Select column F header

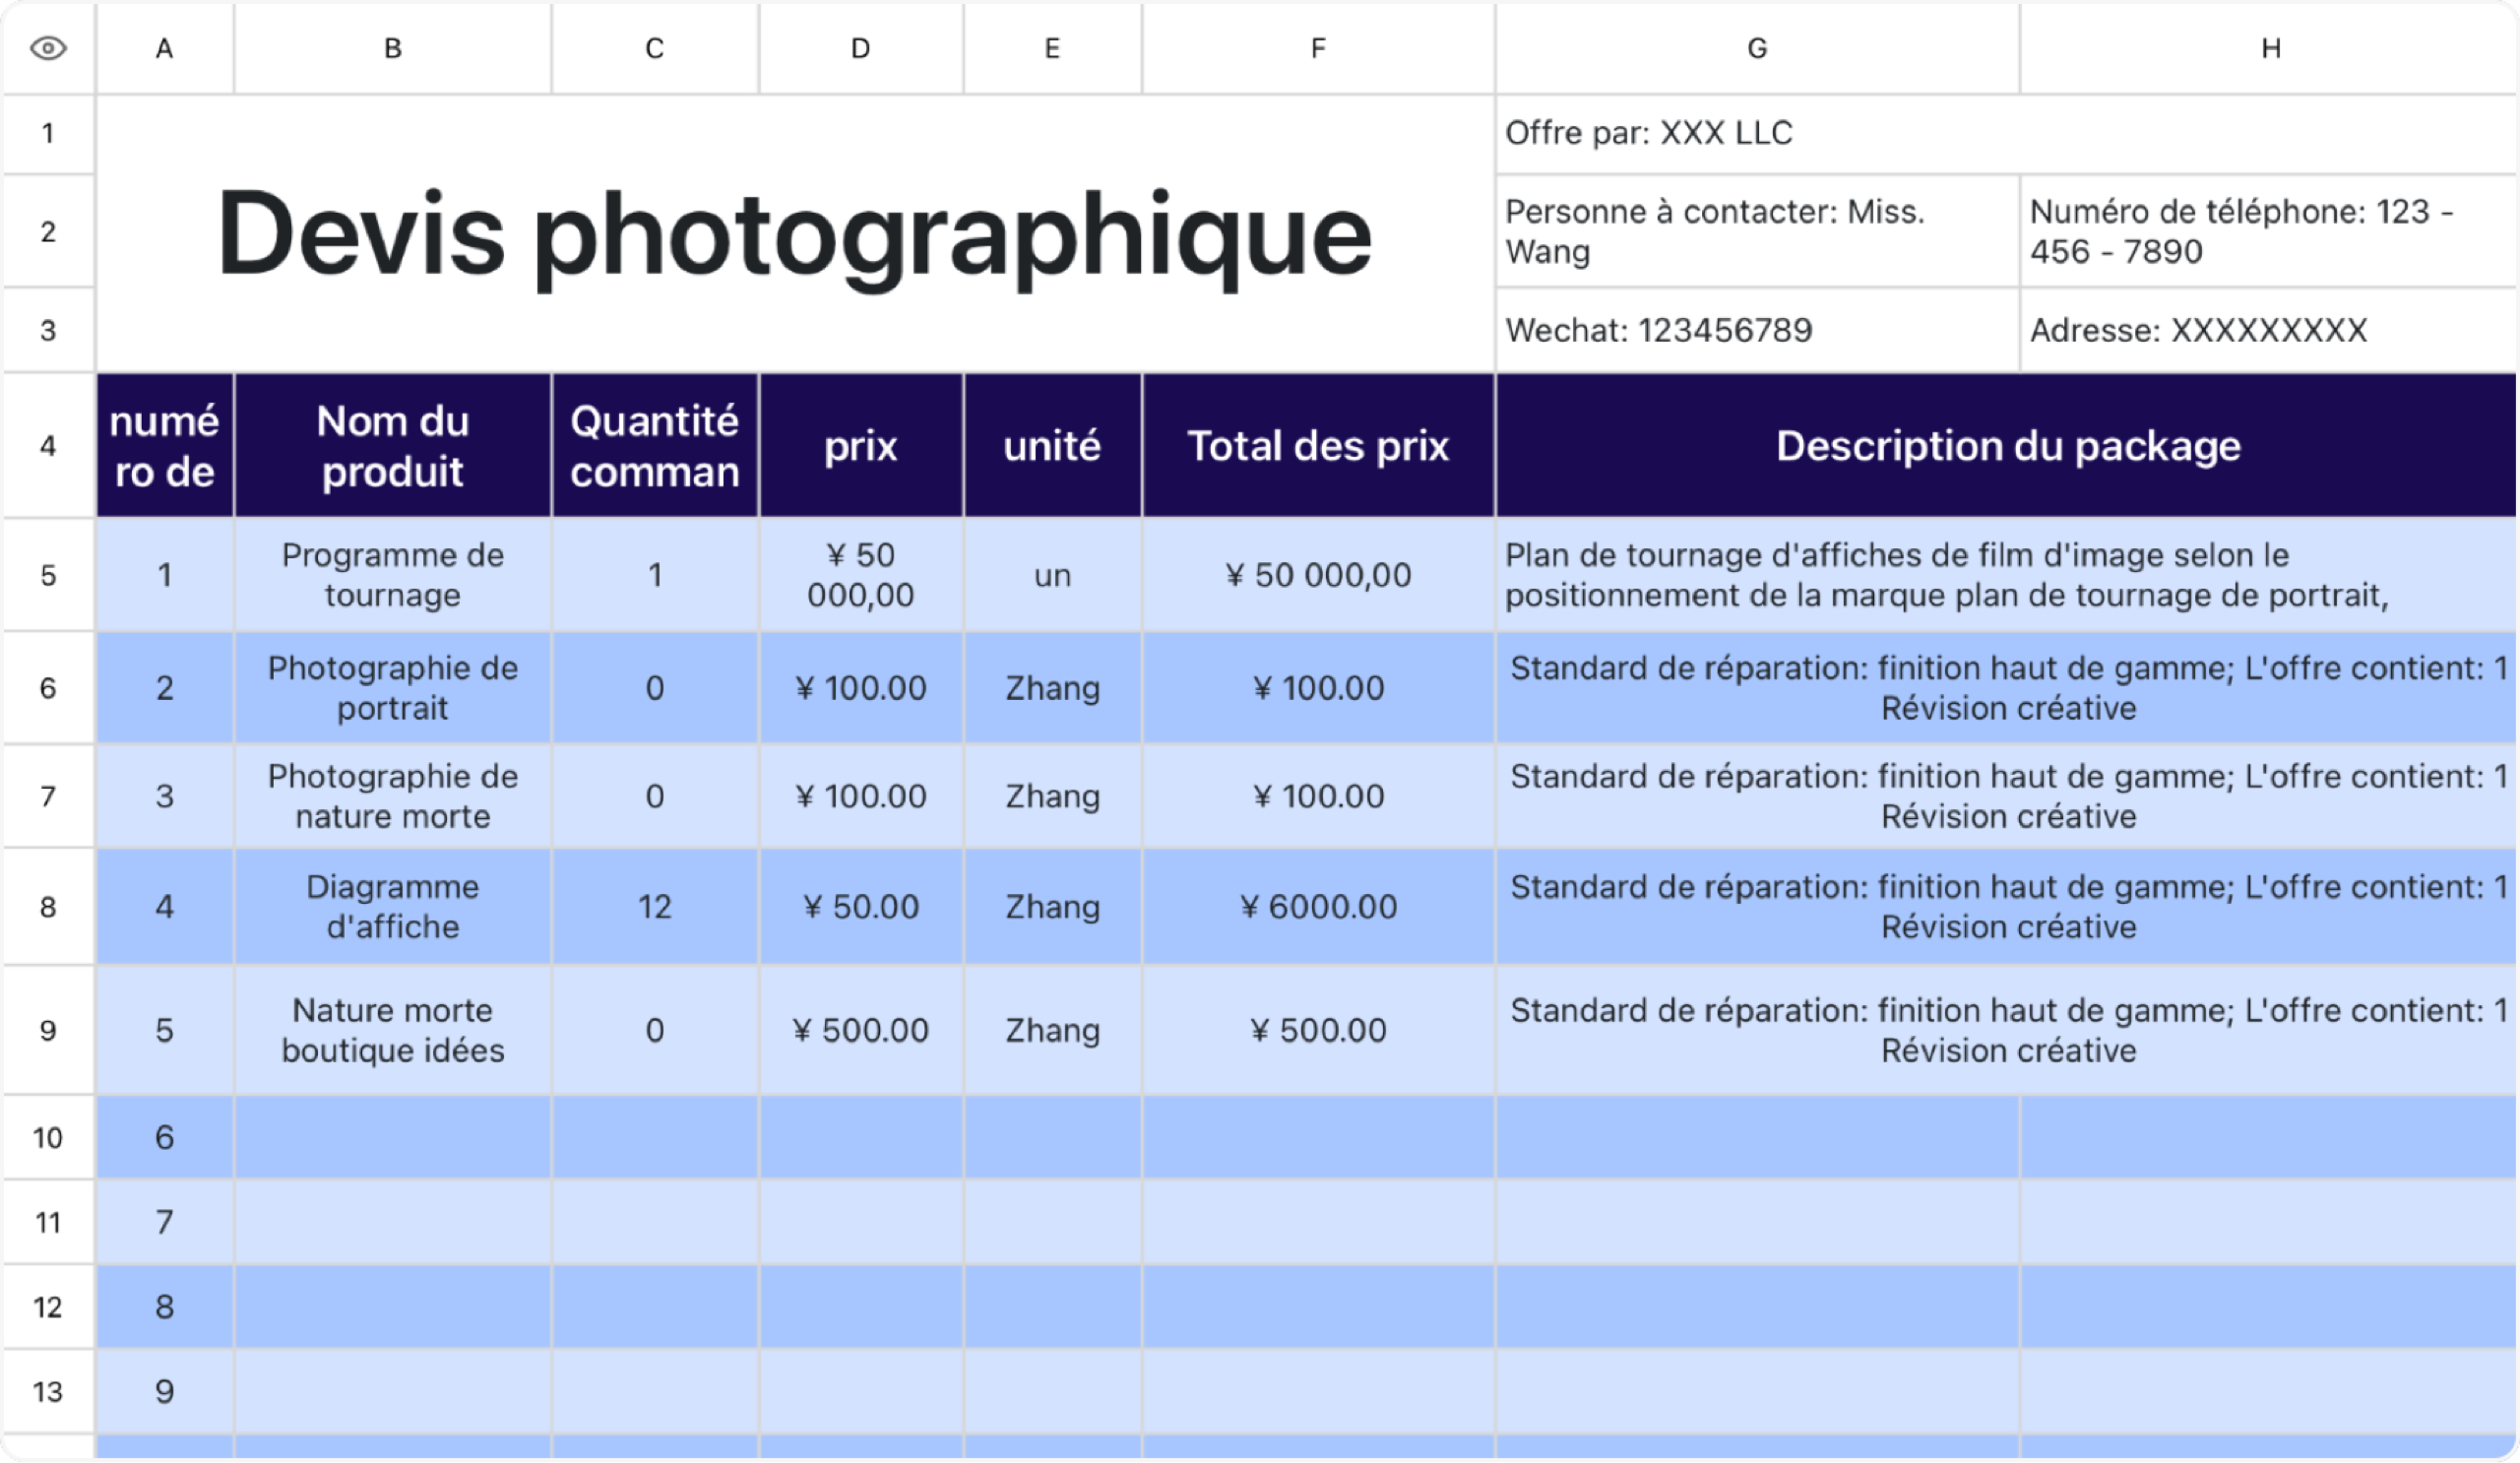click(1318, 48)
